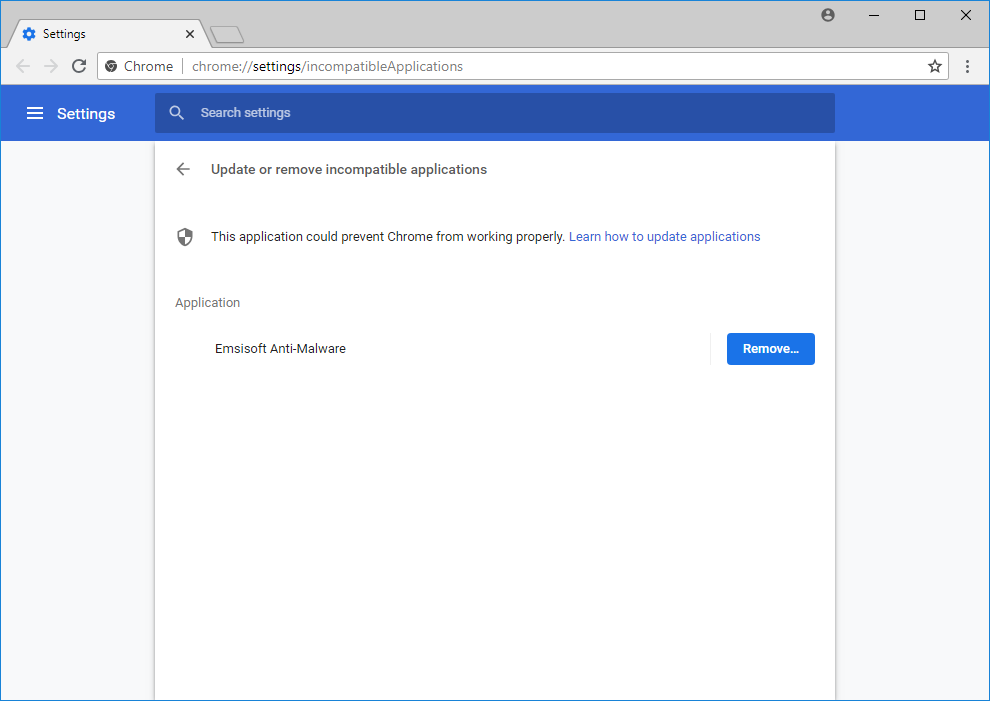Go back using the arrow beside page title

click(183, 169)
